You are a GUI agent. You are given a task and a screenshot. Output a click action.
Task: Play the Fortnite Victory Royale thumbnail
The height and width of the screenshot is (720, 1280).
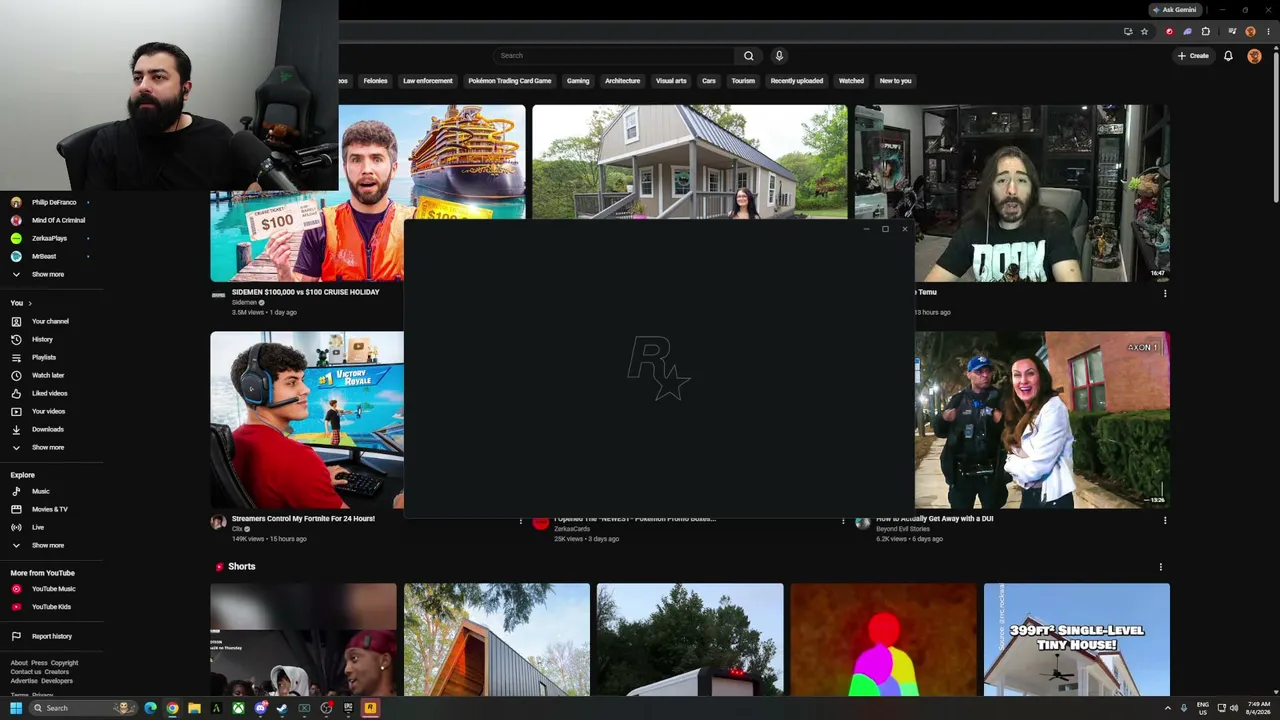[307, 420]
